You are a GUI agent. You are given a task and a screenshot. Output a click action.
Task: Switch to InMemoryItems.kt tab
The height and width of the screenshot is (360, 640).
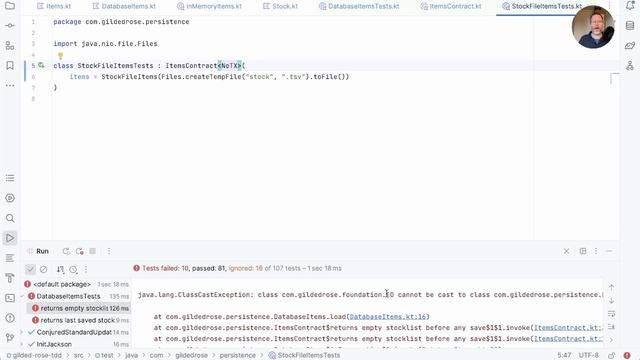click(209, 6)
